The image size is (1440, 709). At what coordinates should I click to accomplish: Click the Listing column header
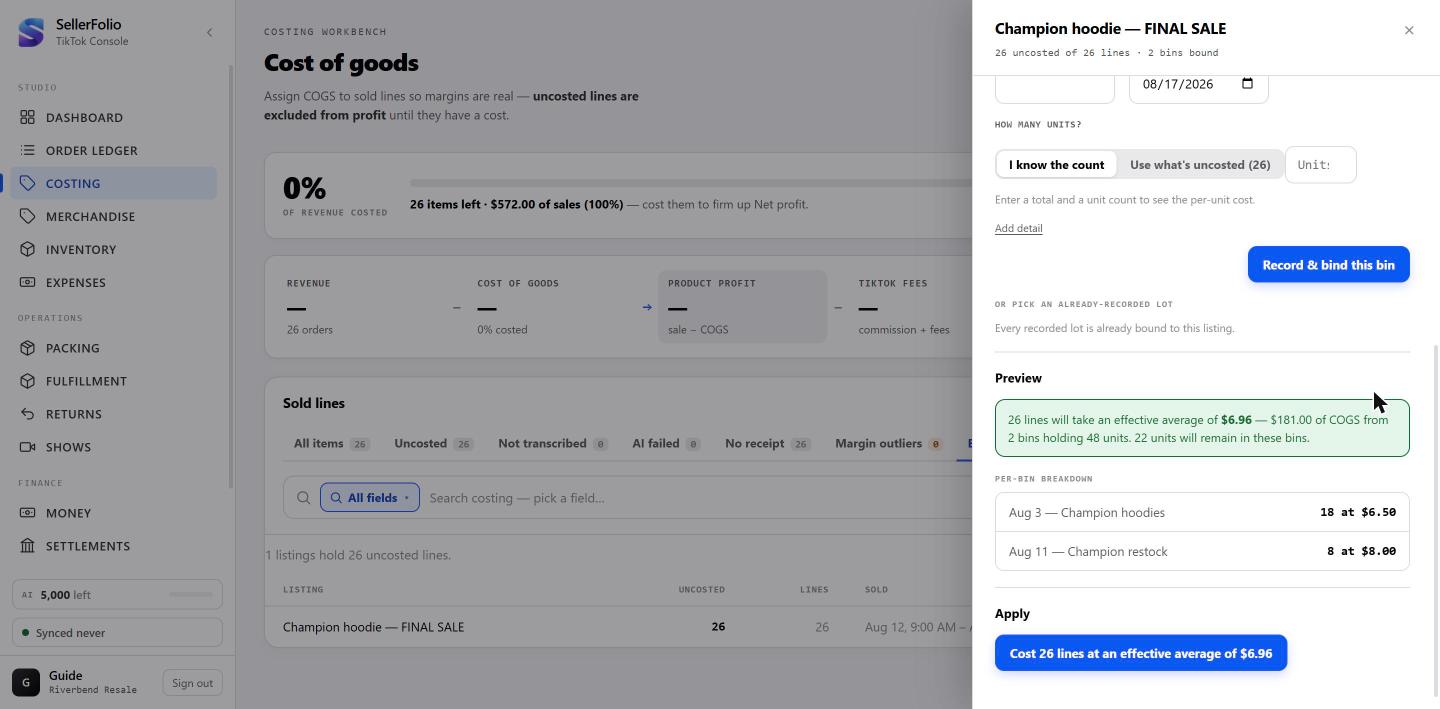click(302, 589)
